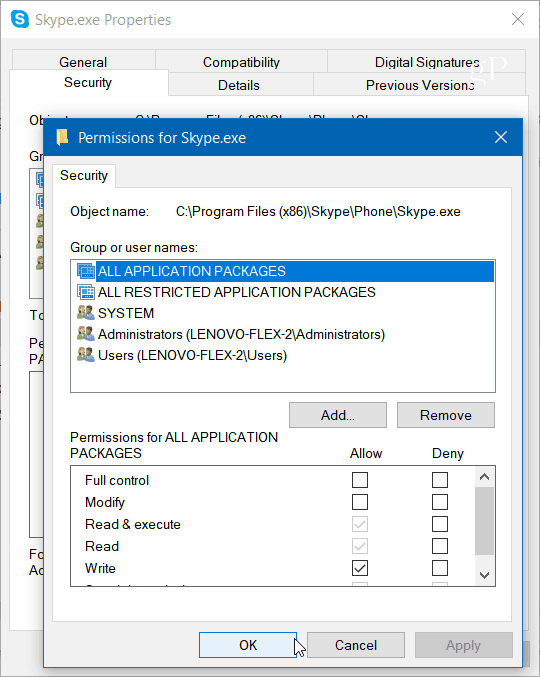The width and height of the screenshot is (540, 677).
Task: Click the Skype logo icon in title bar
Action: (20, 19)
